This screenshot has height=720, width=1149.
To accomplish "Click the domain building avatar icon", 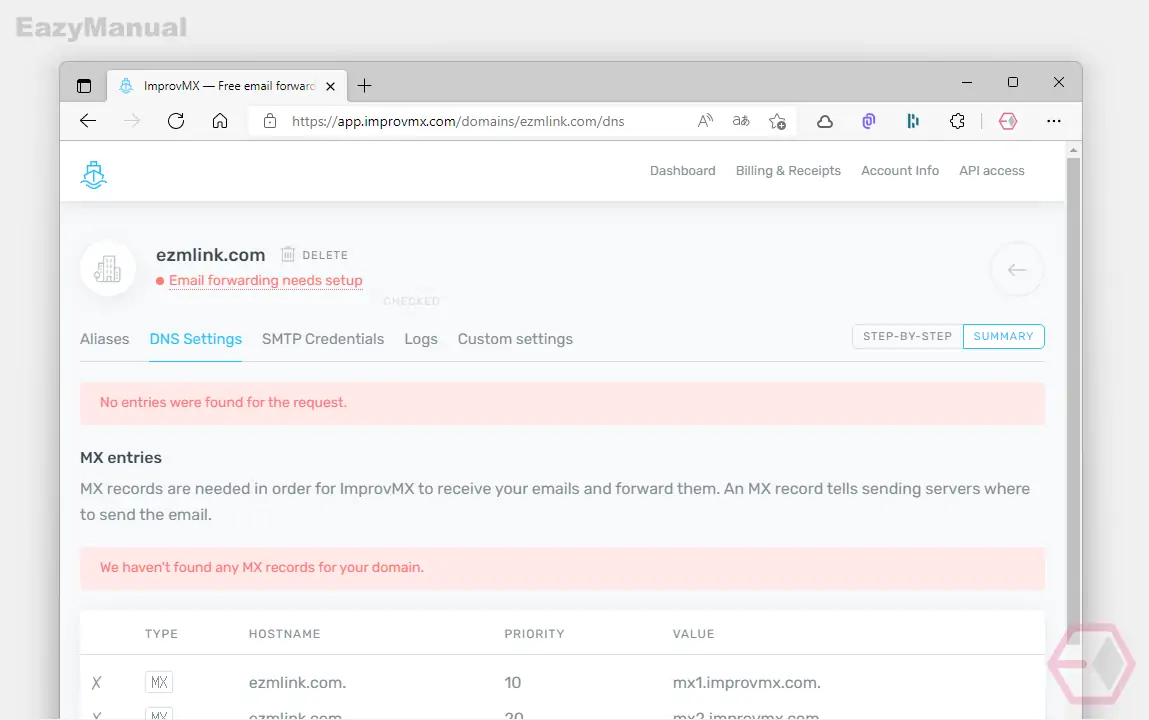I will [108, 269].
